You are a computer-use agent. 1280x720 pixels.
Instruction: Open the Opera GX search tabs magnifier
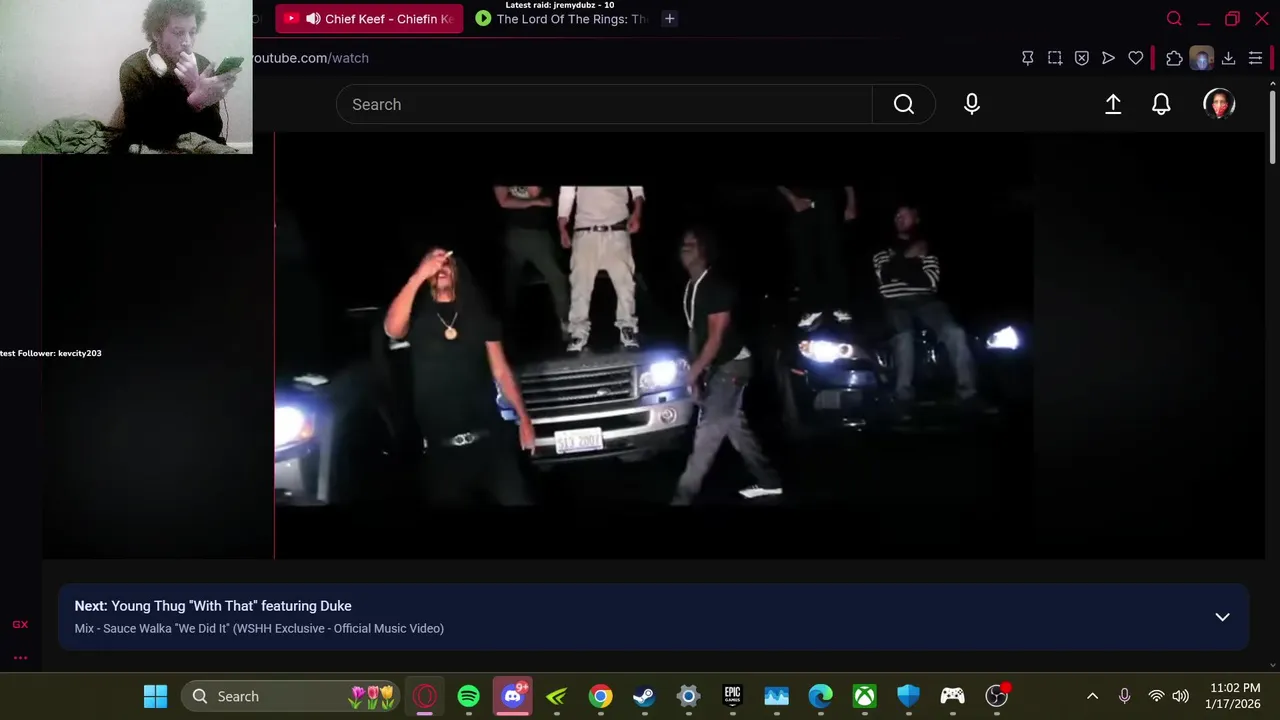tap(1174, 19)
